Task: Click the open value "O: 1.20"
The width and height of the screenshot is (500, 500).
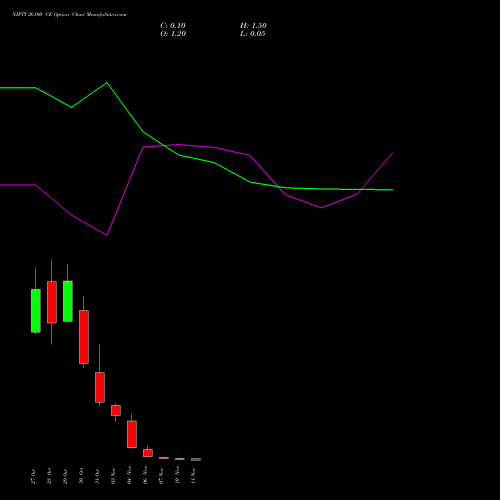Action: click(173, 34)
